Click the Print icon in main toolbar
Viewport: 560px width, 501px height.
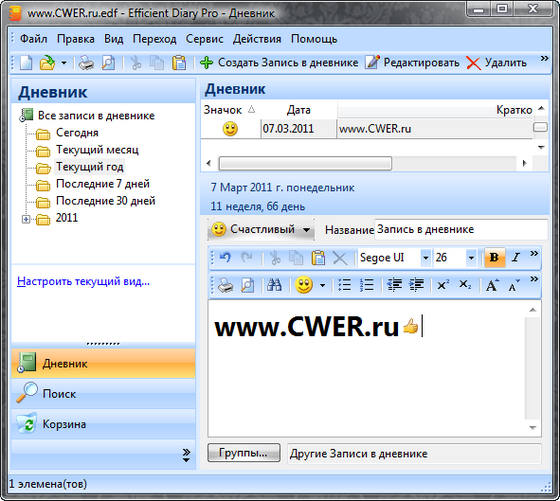click(x=86, y=63)
